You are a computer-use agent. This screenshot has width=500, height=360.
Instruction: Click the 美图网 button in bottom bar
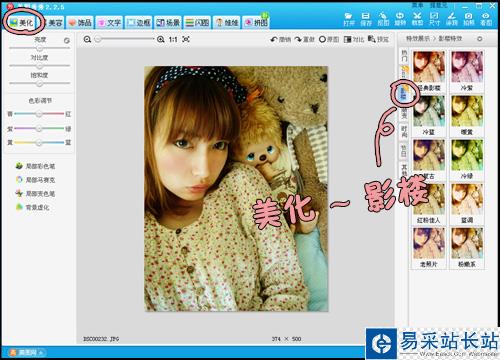27,352
